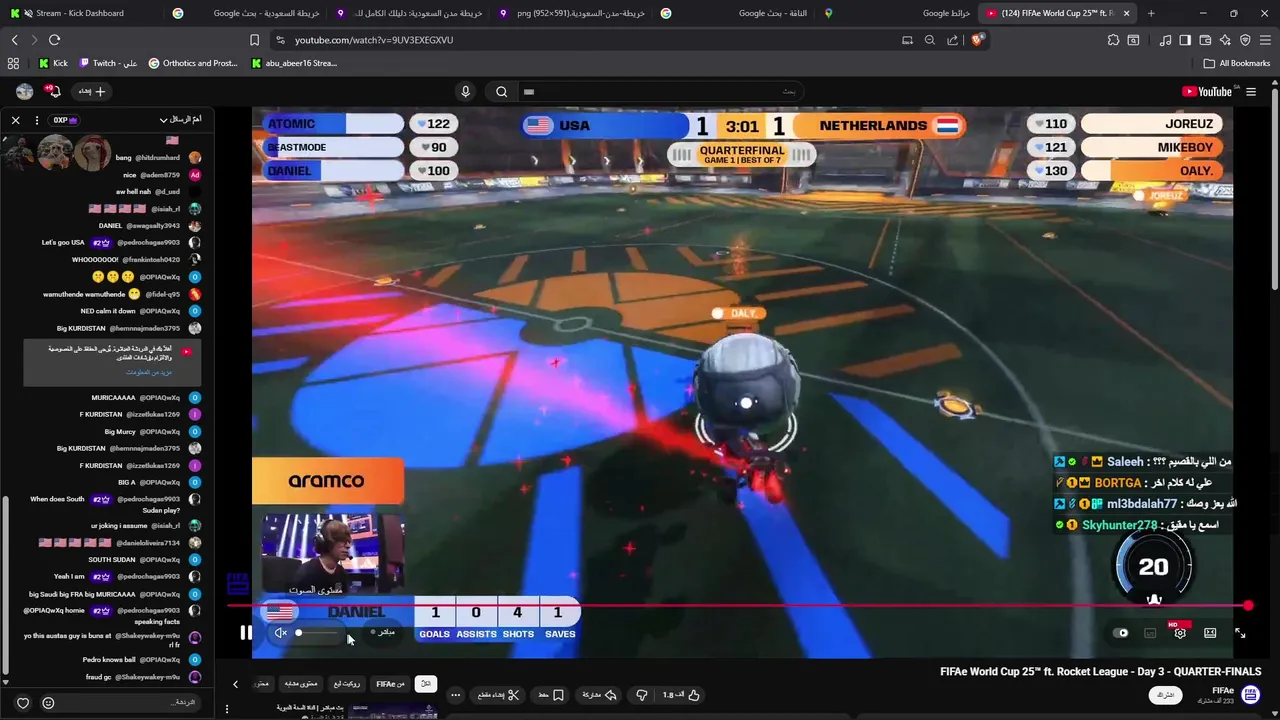Click the heart reaction icon in chat

(23, 703)
